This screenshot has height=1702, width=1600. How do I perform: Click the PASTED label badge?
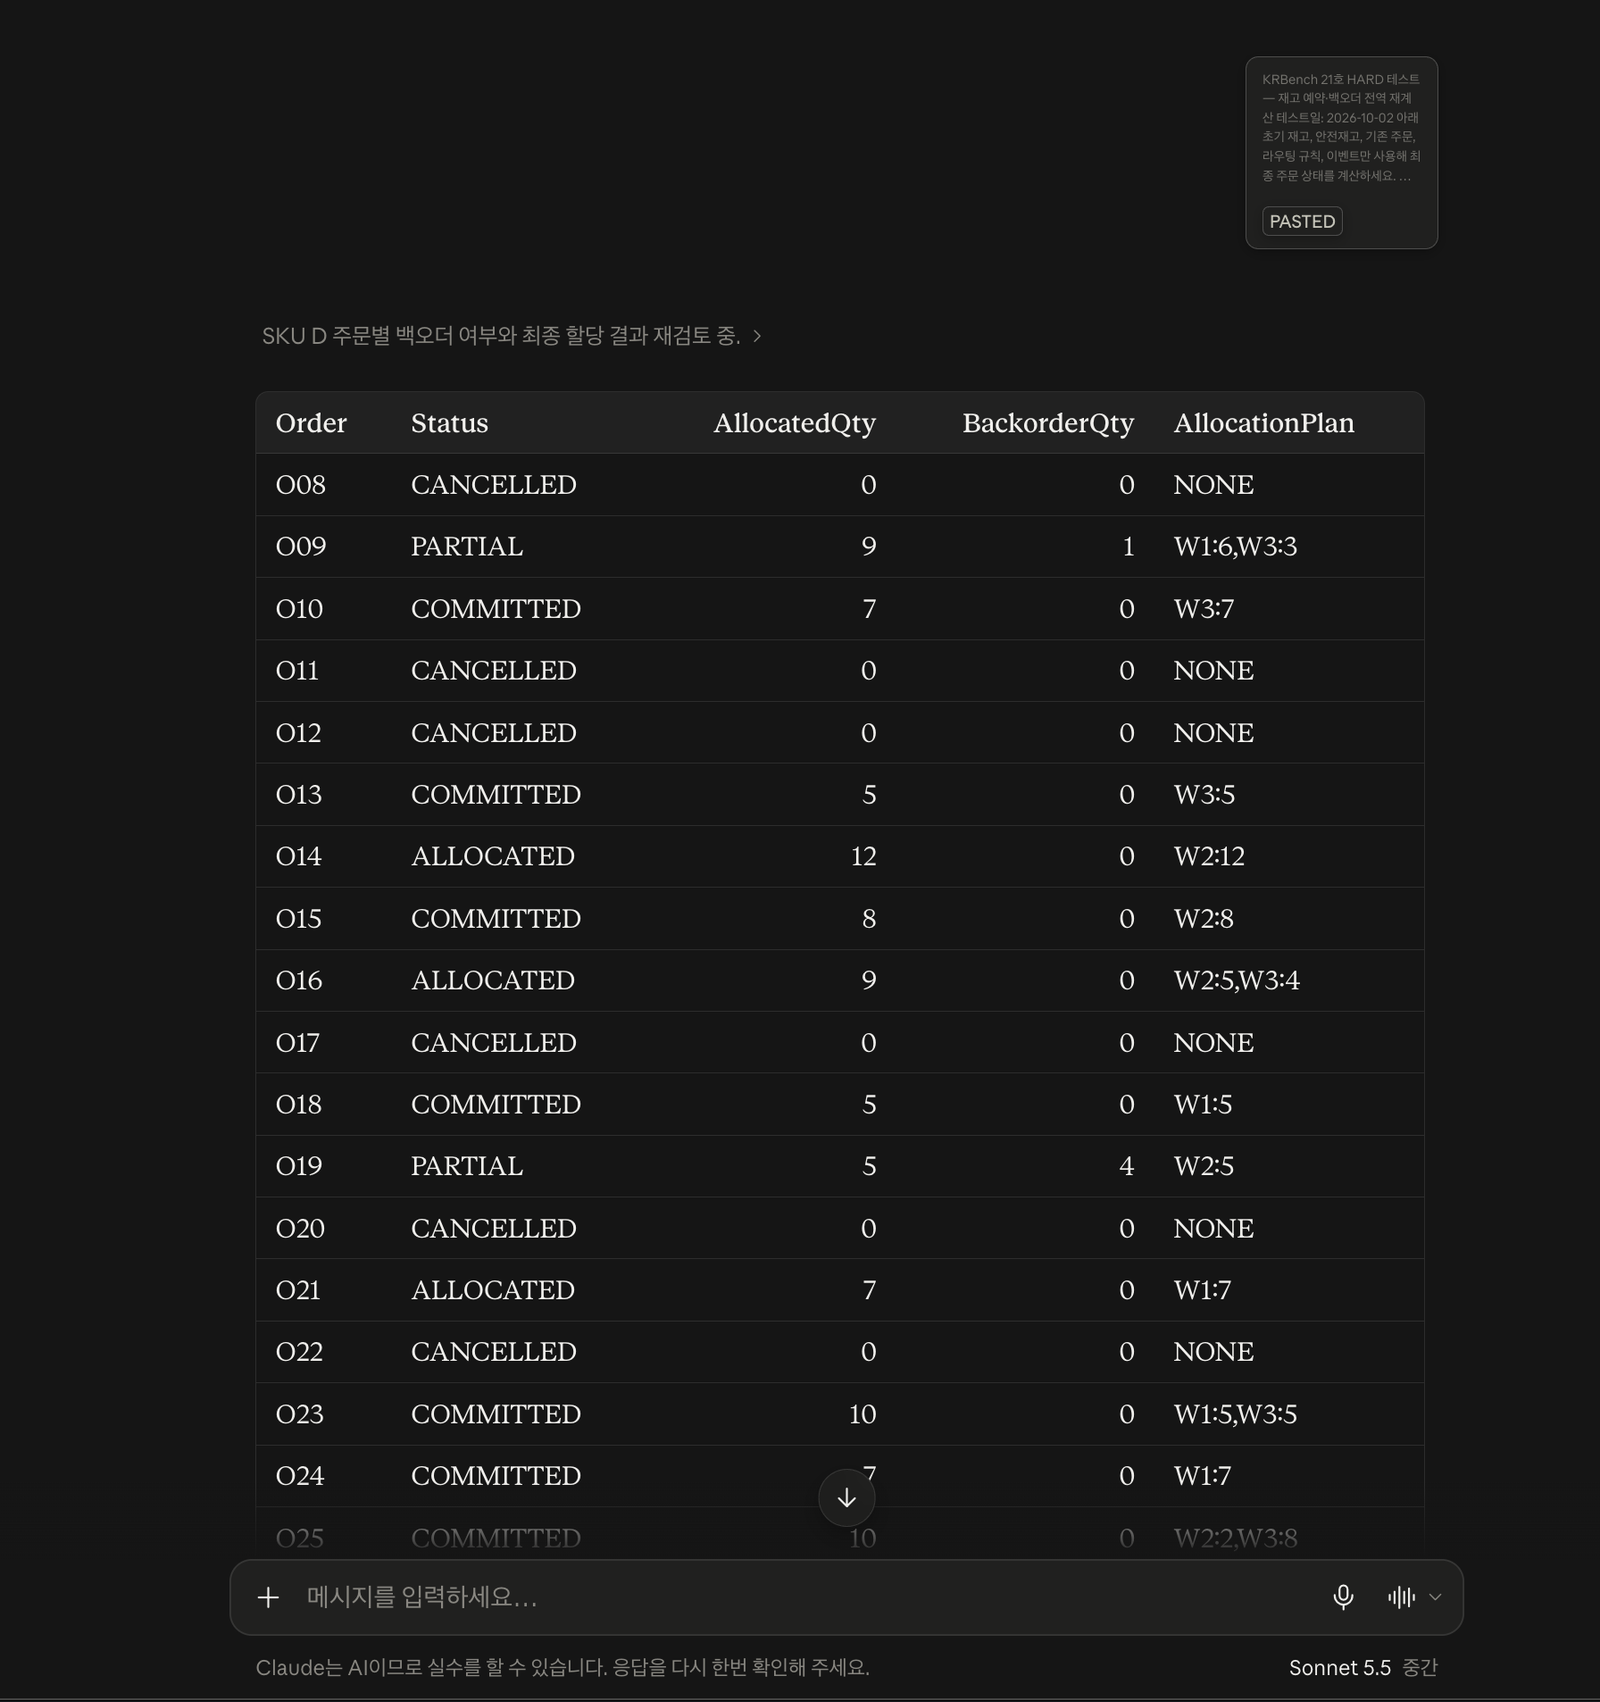[1302, 221]
